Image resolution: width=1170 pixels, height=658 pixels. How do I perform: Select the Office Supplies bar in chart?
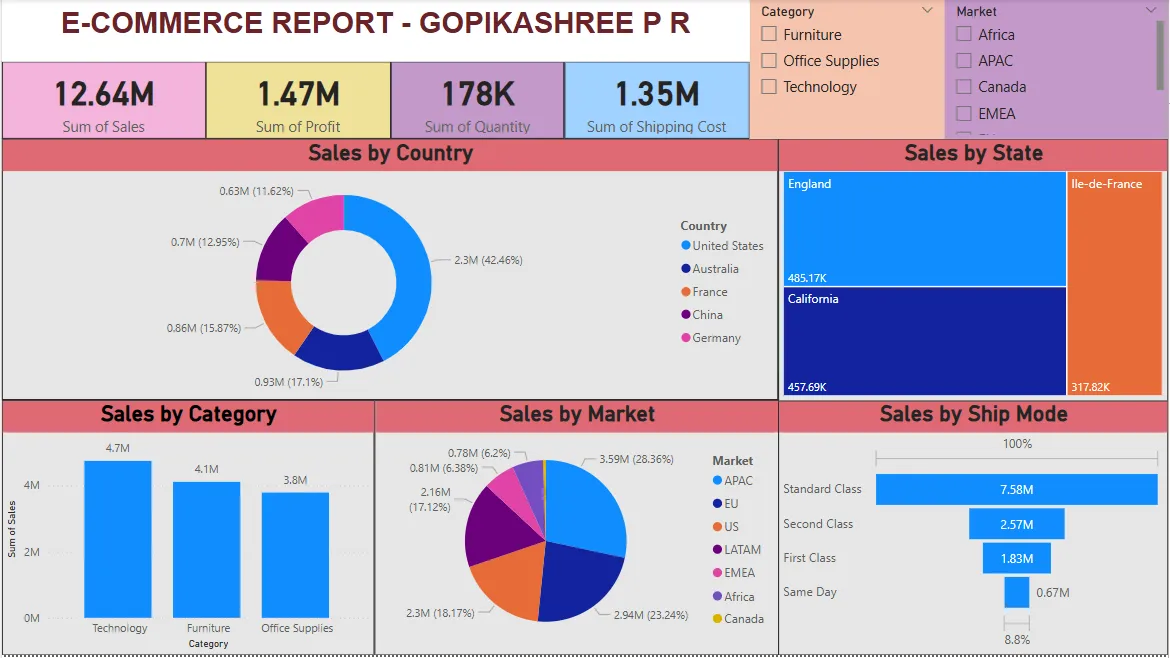coord(295,554)
